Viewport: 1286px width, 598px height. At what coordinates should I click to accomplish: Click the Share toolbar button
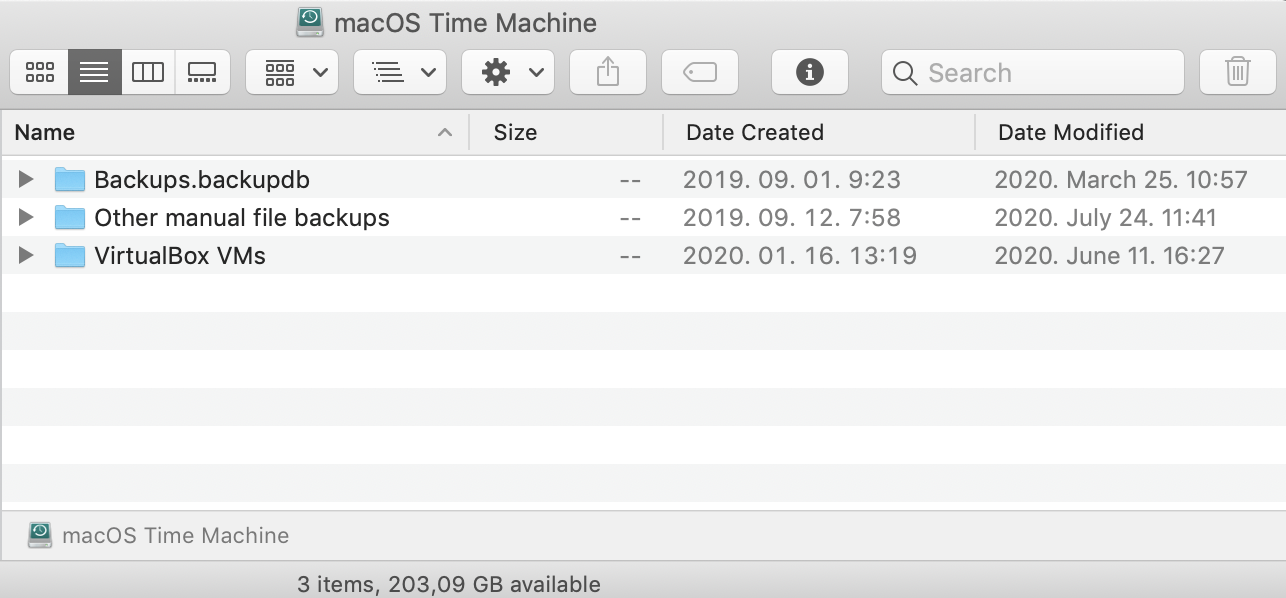(x=608, y=72)
